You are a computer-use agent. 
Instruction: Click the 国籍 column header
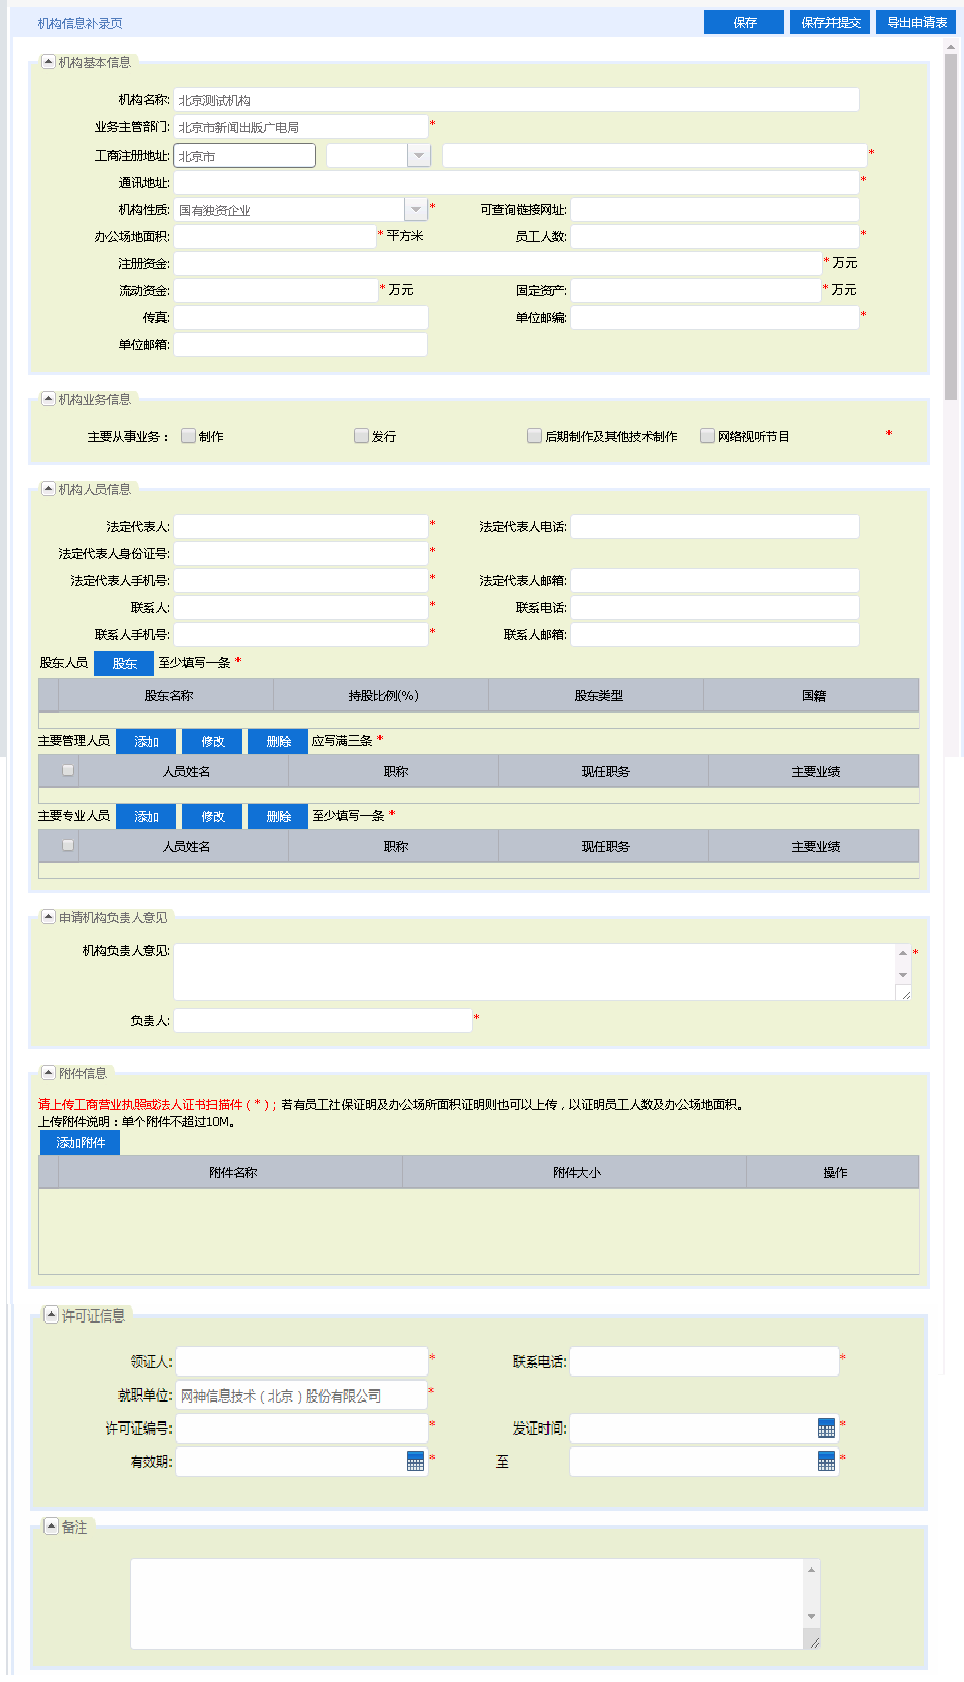click(x=812, y=695)
